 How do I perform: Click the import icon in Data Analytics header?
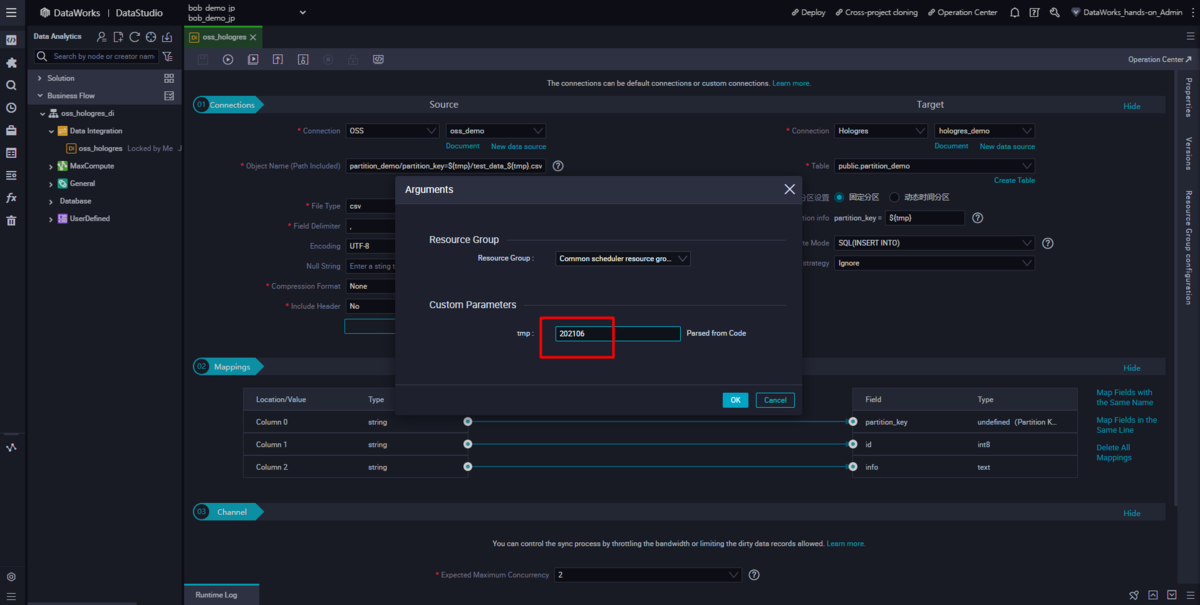pos(167,37)
